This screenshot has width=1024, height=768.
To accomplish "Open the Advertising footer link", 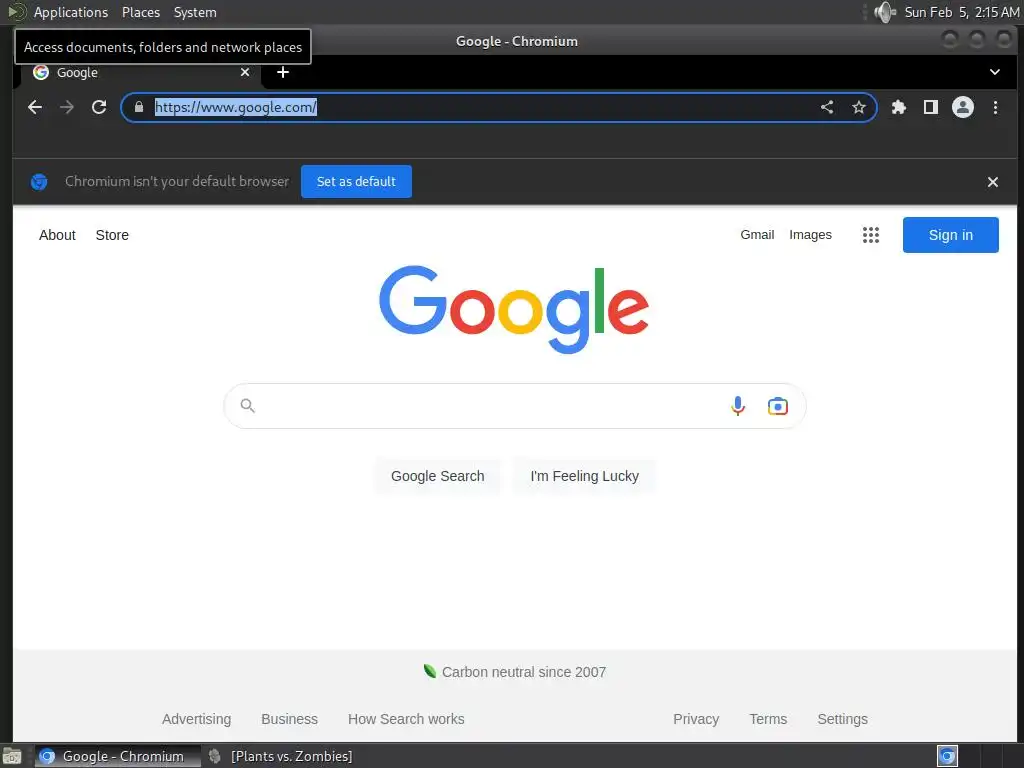I will point(197,719).
